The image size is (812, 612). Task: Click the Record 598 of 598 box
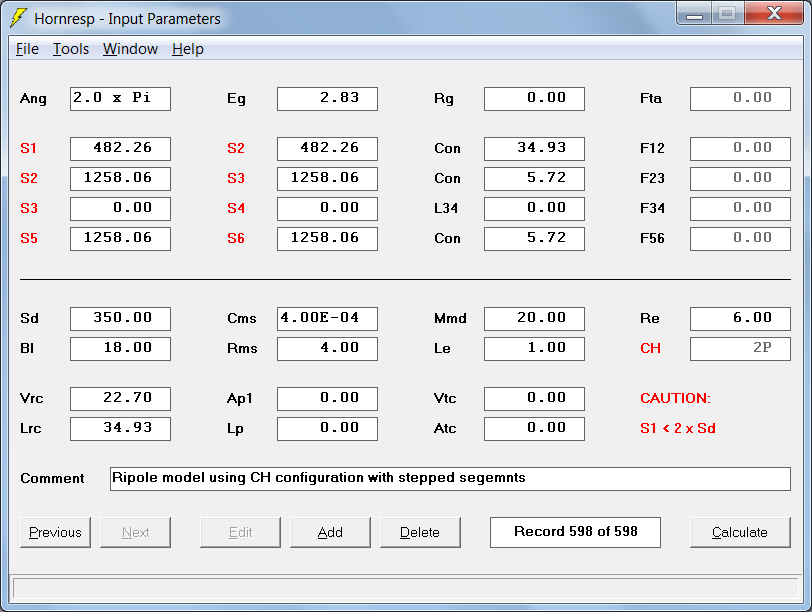coord(575,532)
